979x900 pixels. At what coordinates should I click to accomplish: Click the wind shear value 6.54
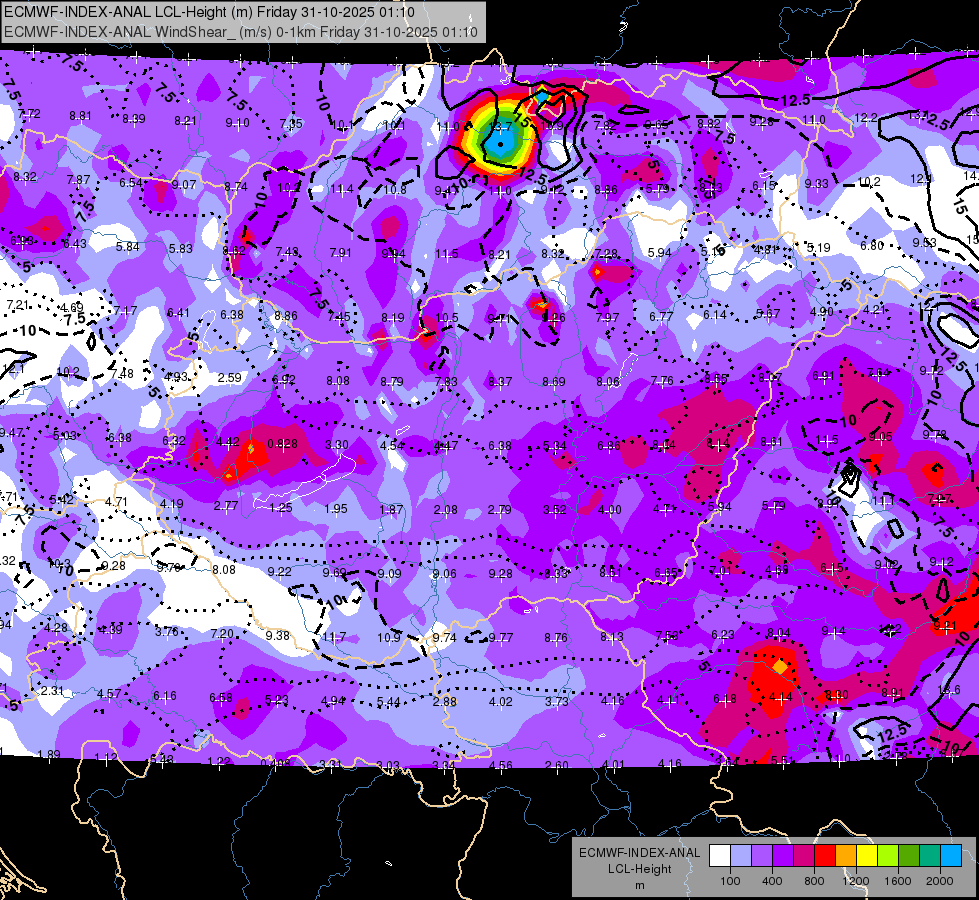[131, 182]
